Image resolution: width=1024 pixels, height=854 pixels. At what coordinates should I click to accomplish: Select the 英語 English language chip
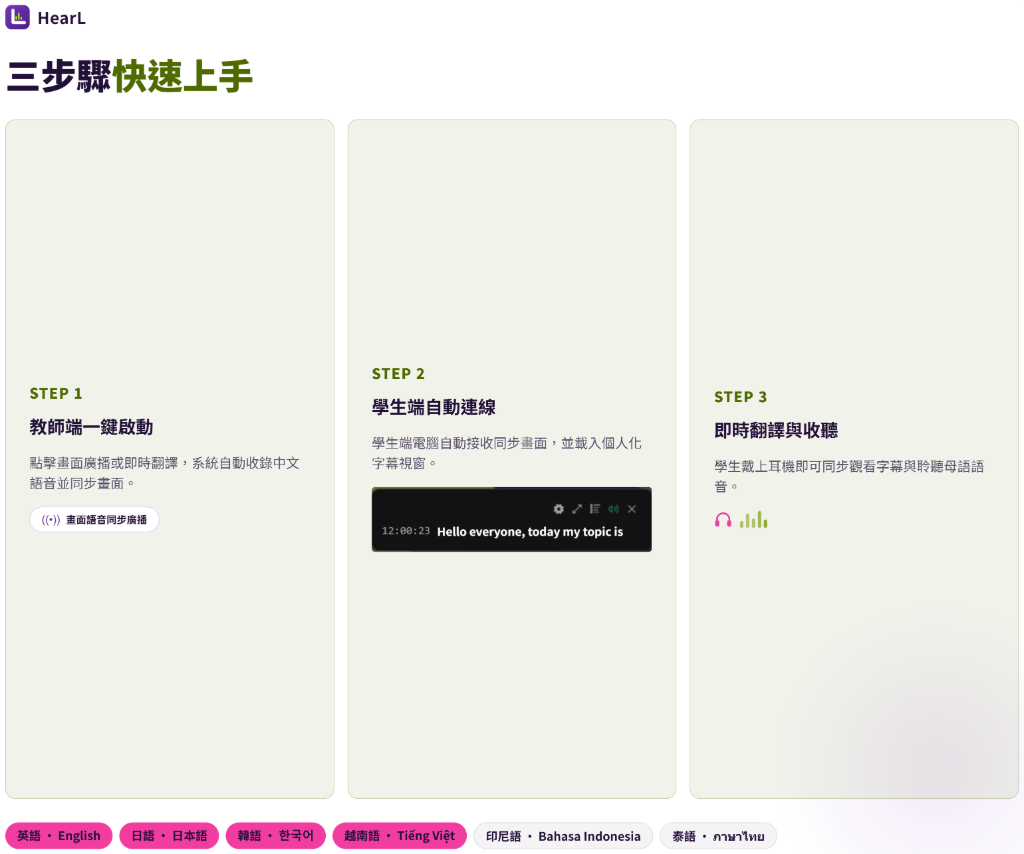click(x=59, y=836)
